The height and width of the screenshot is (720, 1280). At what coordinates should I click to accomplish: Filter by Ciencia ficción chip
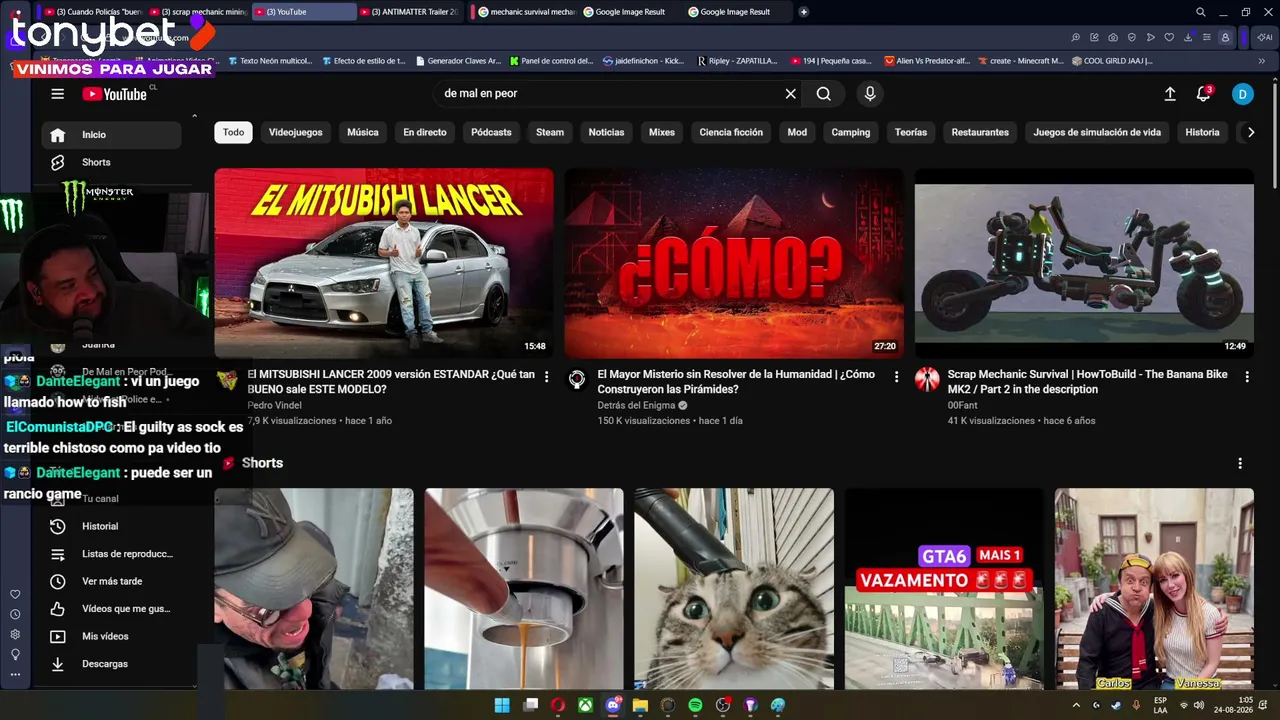click(731, 132)
